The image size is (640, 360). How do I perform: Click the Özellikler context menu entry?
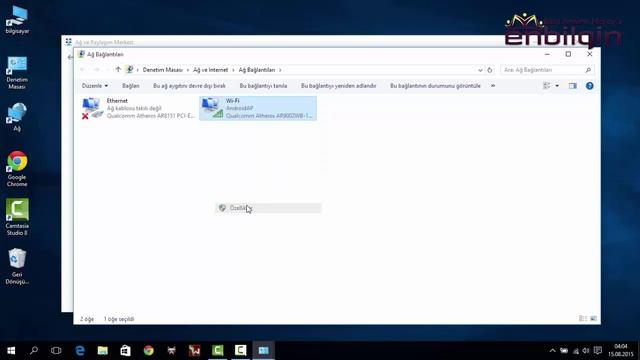click(x=268, y=208)
